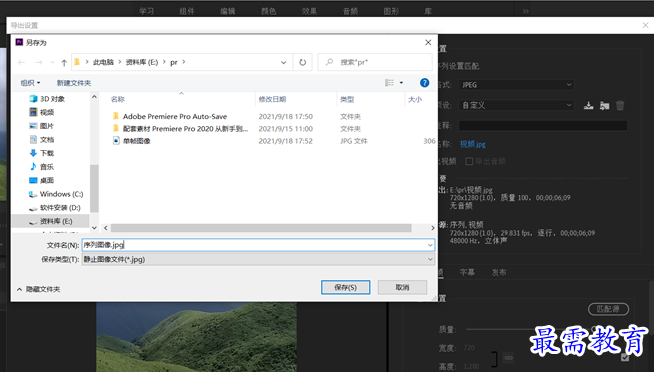This screenshot has width=654, height=372.
Task: Go up one folder level arrow
Action: click(64, 63)
